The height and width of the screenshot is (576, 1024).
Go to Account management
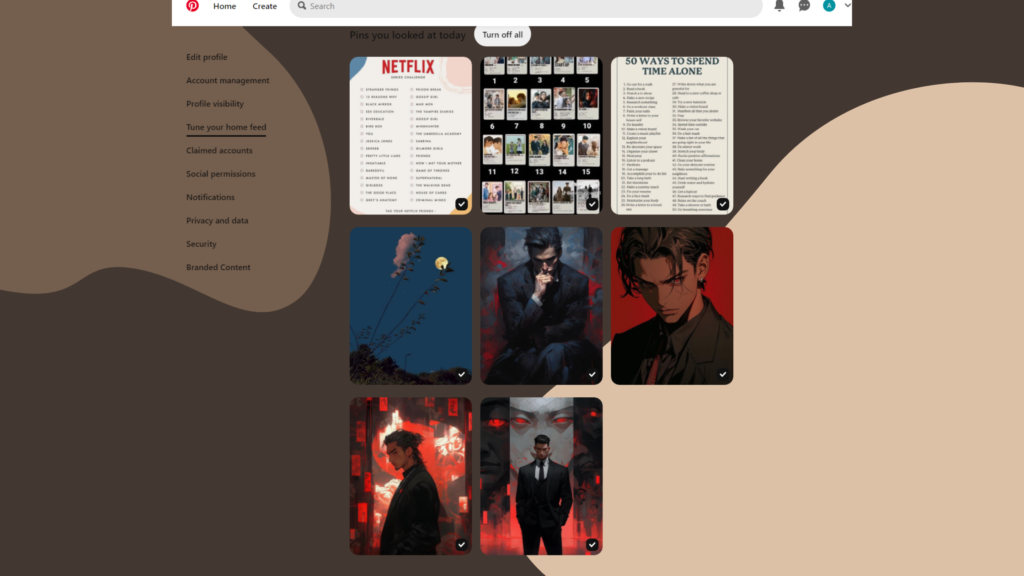click(227, 81)
